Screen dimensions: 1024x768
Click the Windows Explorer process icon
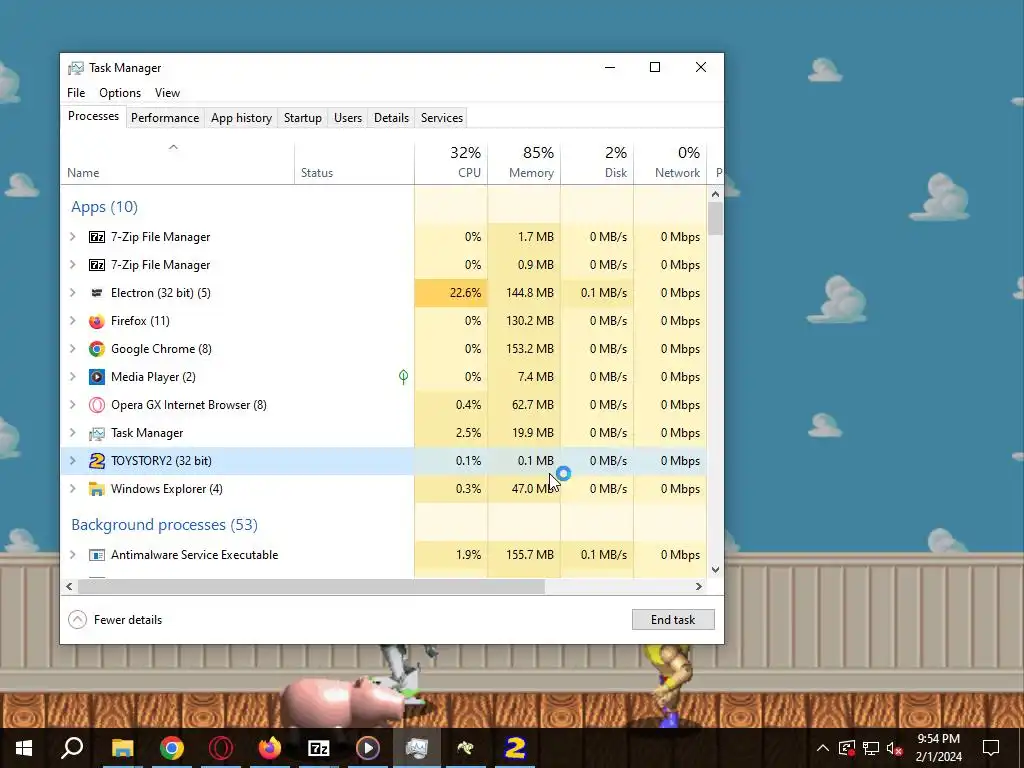coord(97,489)
